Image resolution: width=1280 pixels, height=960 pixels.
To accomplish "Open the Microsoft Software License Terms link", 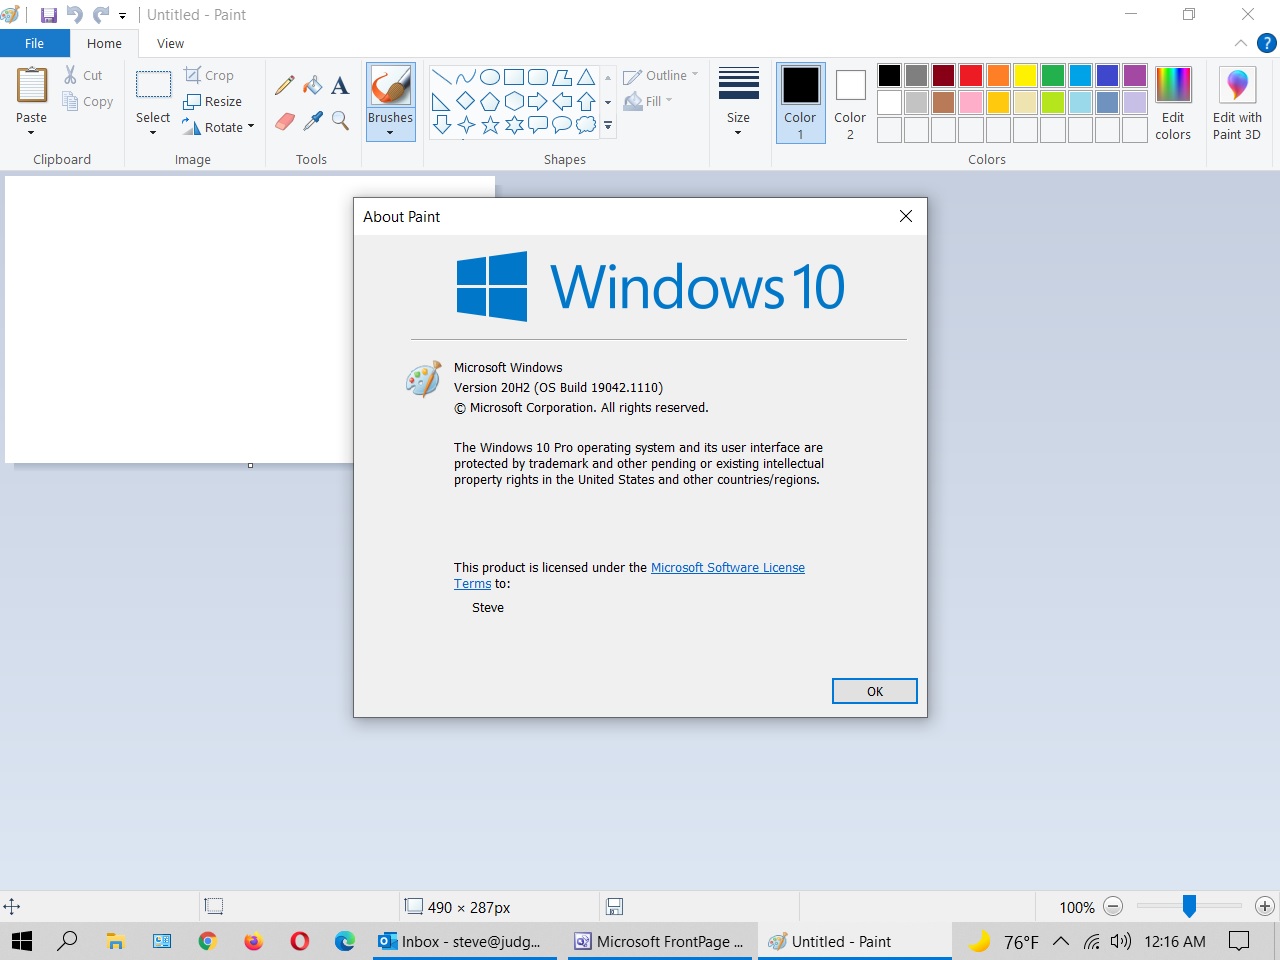I will [727, 567].
